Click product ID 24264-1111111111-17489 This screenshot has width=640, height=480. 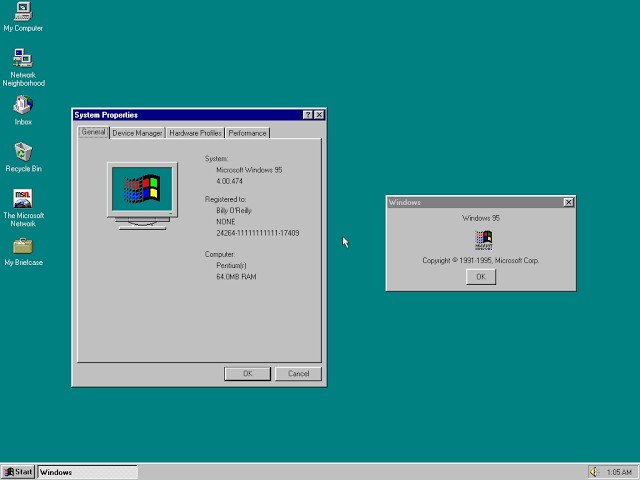258,233
